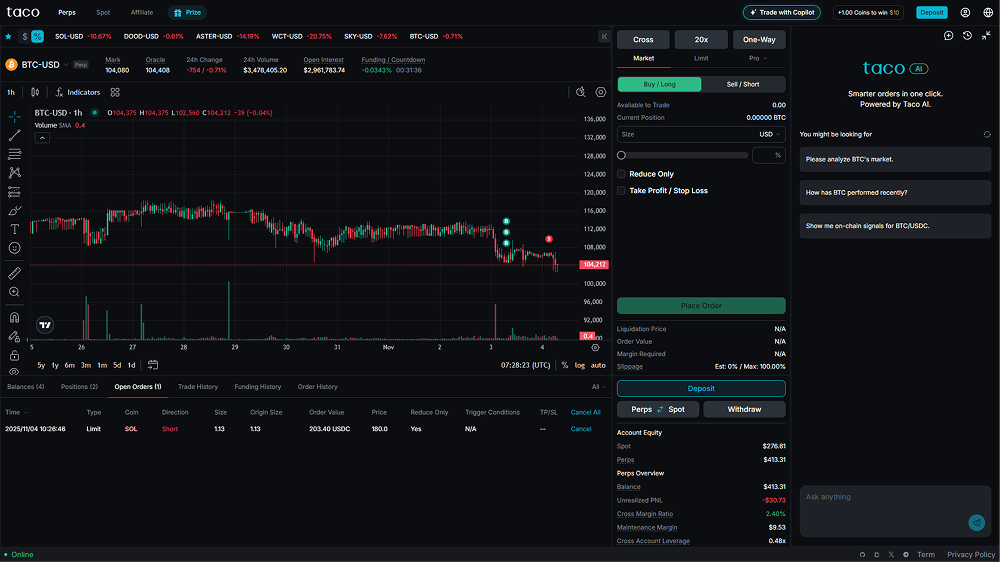Enable Take Profit / Stop Loss checkbox
The width and height of the screenshot is (1000, 562).
coord(621,190)
